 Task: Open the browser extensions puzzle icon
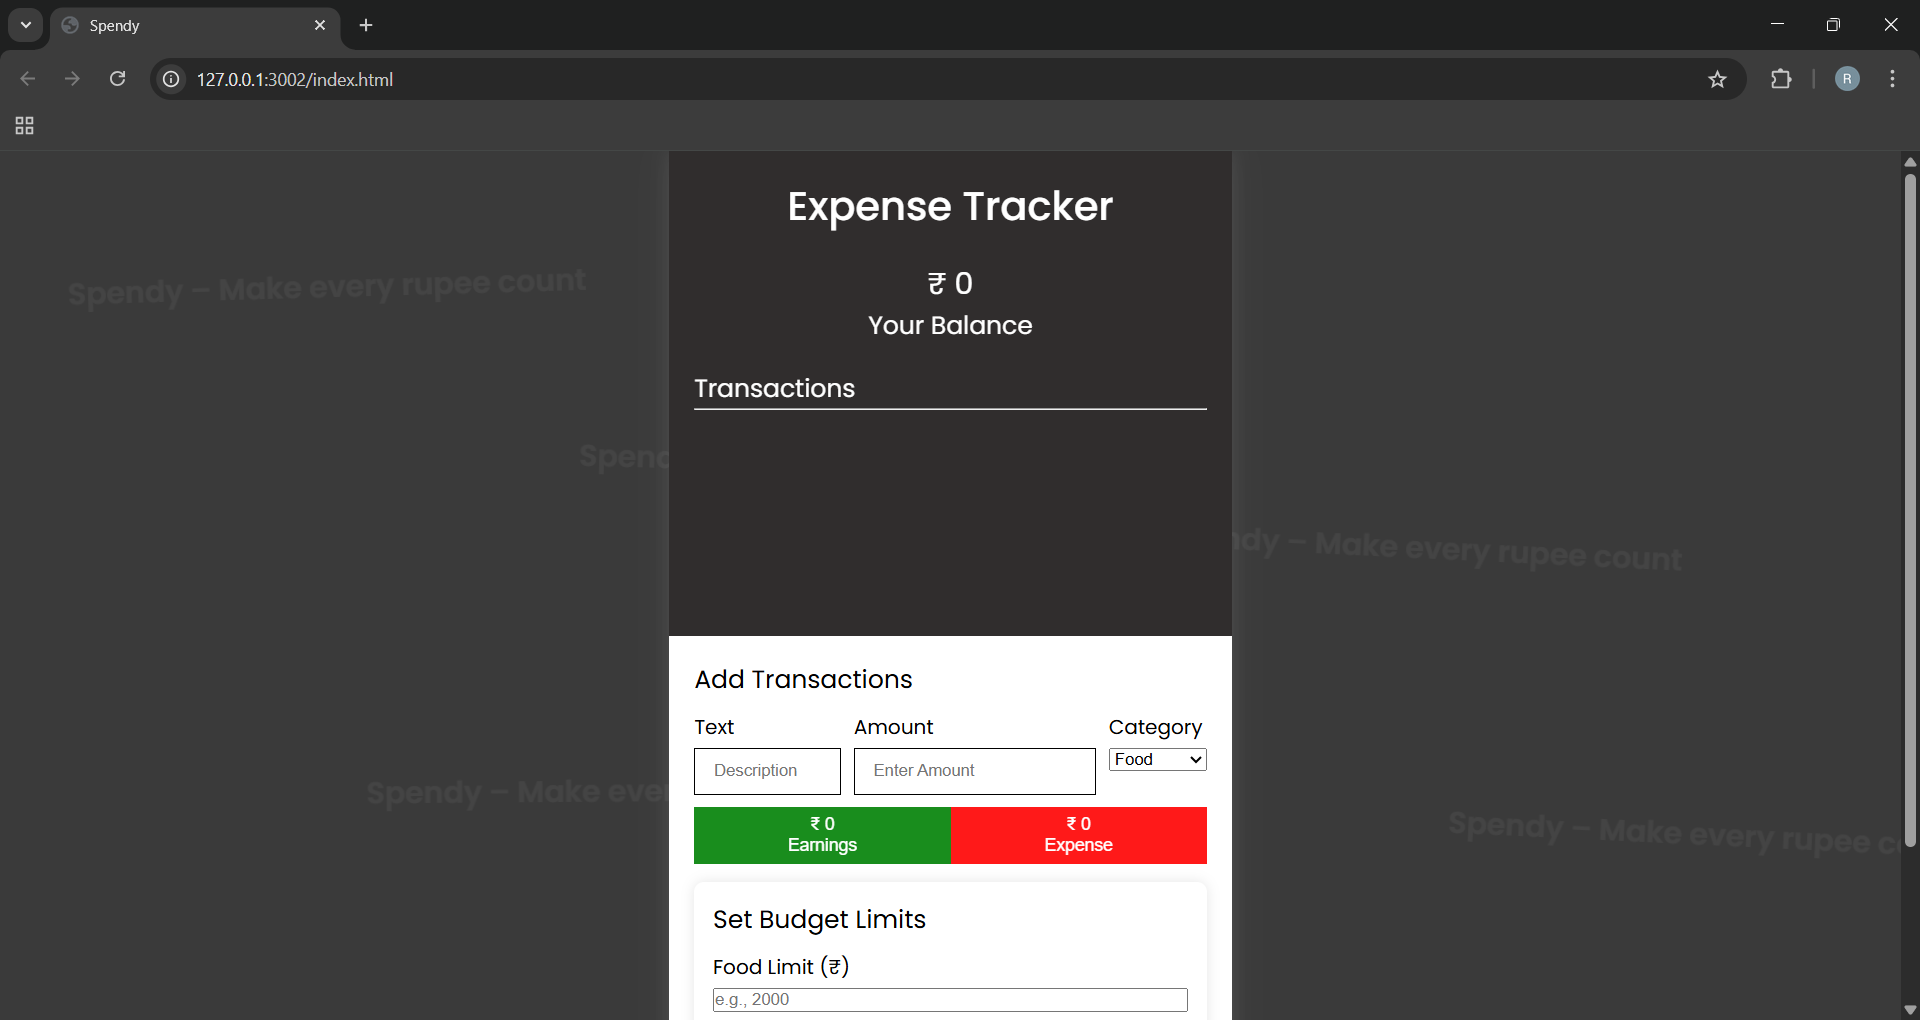pos(1780,79)
